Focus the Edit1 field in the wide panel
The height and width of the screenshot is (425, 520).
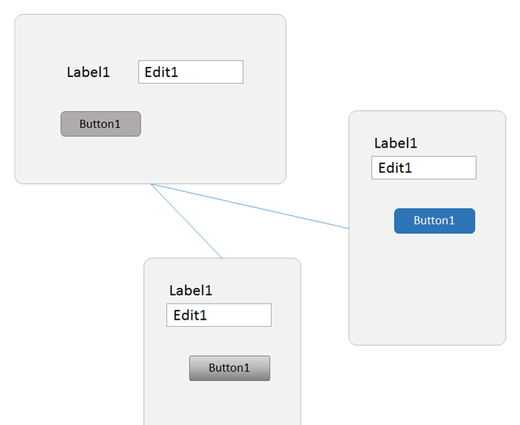(x=191, y=72)
